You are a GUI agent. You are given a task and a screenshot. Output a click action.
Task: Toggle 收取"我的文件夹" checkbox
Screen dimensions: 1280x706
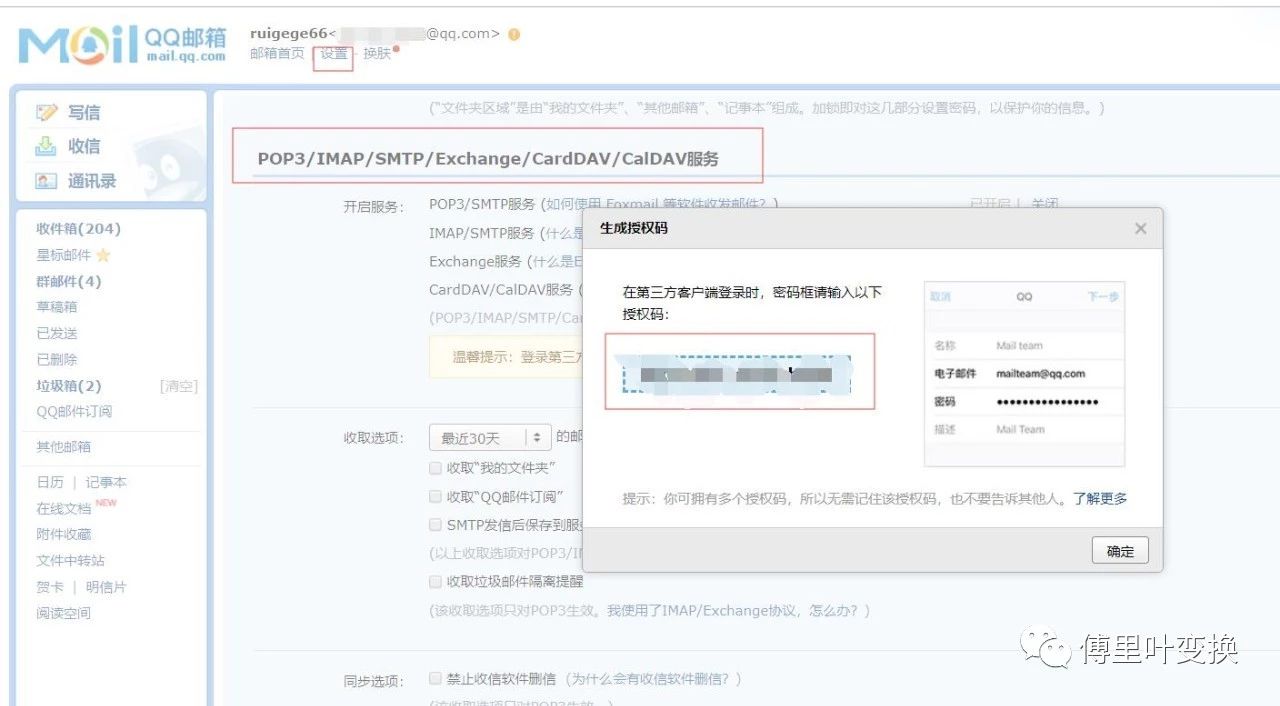435,467
